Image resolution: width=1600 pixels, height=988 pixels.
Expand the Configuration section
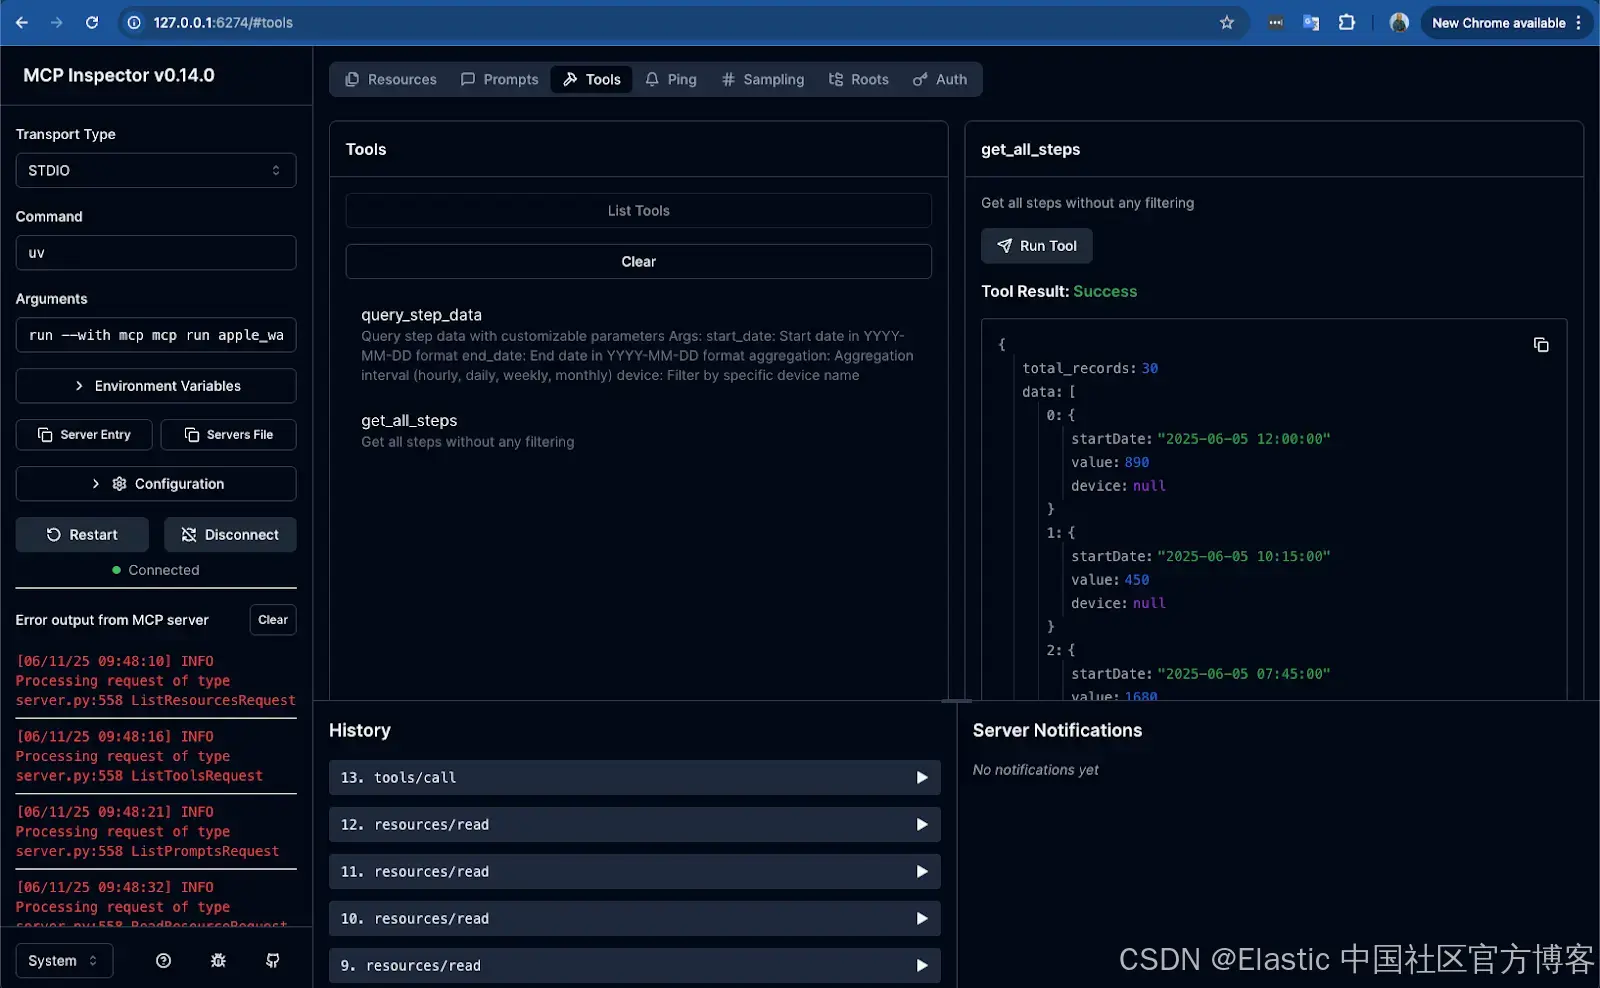click(x=156, y=483)
